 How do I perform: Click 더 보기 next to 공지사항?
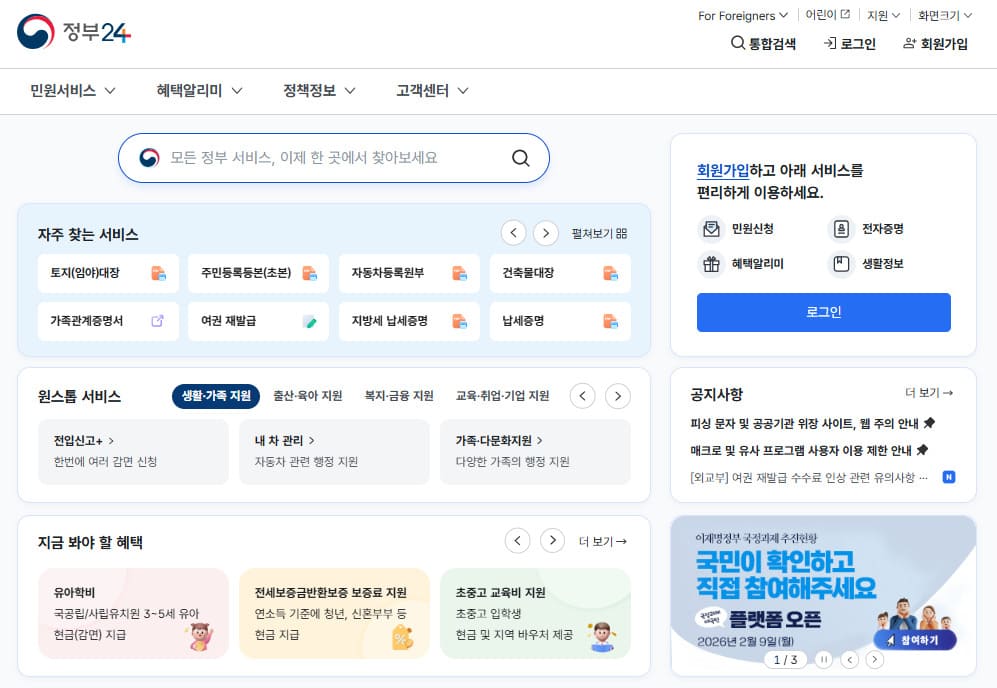coord(928,394)
